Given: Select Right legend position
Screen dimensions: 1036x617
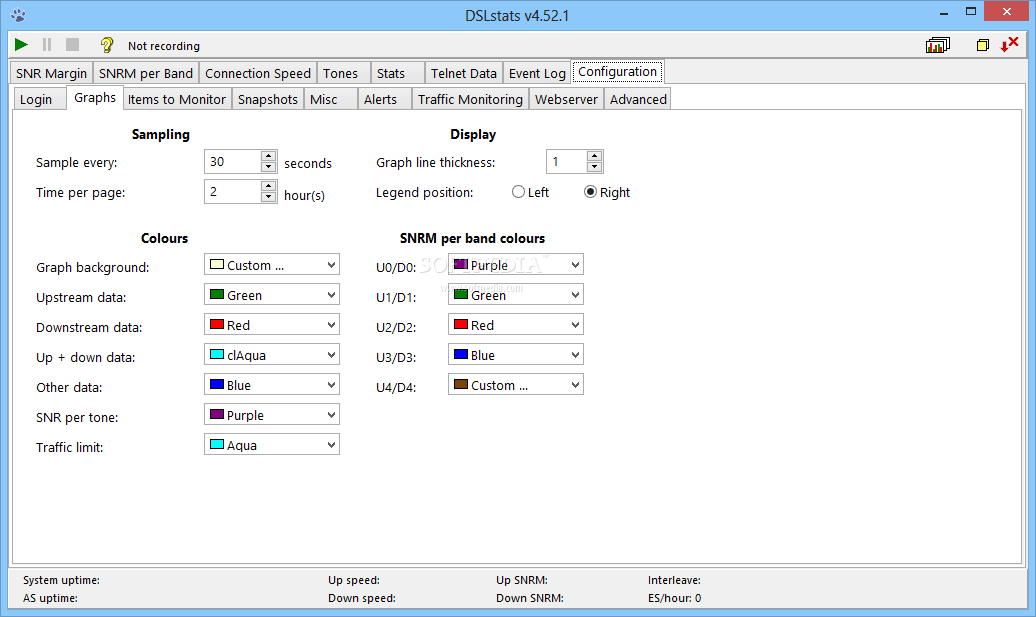Looking at the screenshot, I should point(607,192).
